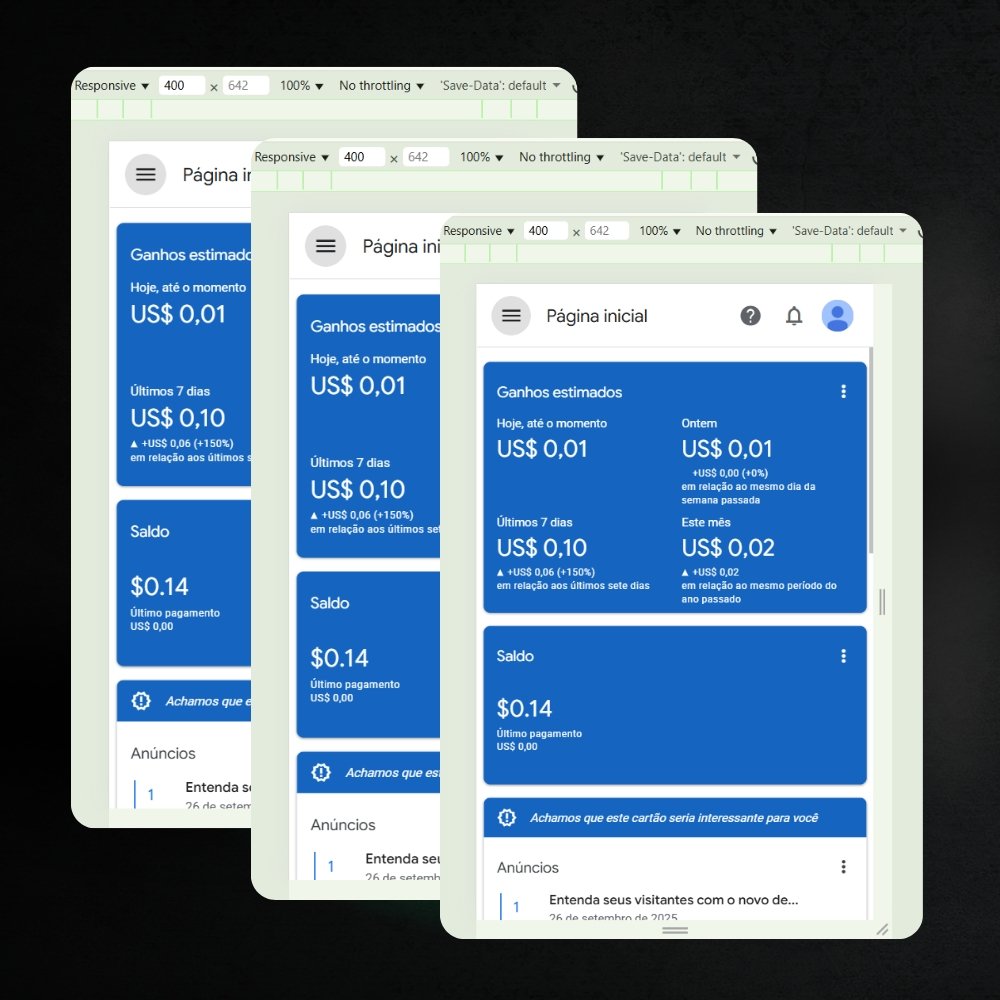1000x1000 pixels.
Task: Click the width field showing 400 in front panel
Action: 545,231
